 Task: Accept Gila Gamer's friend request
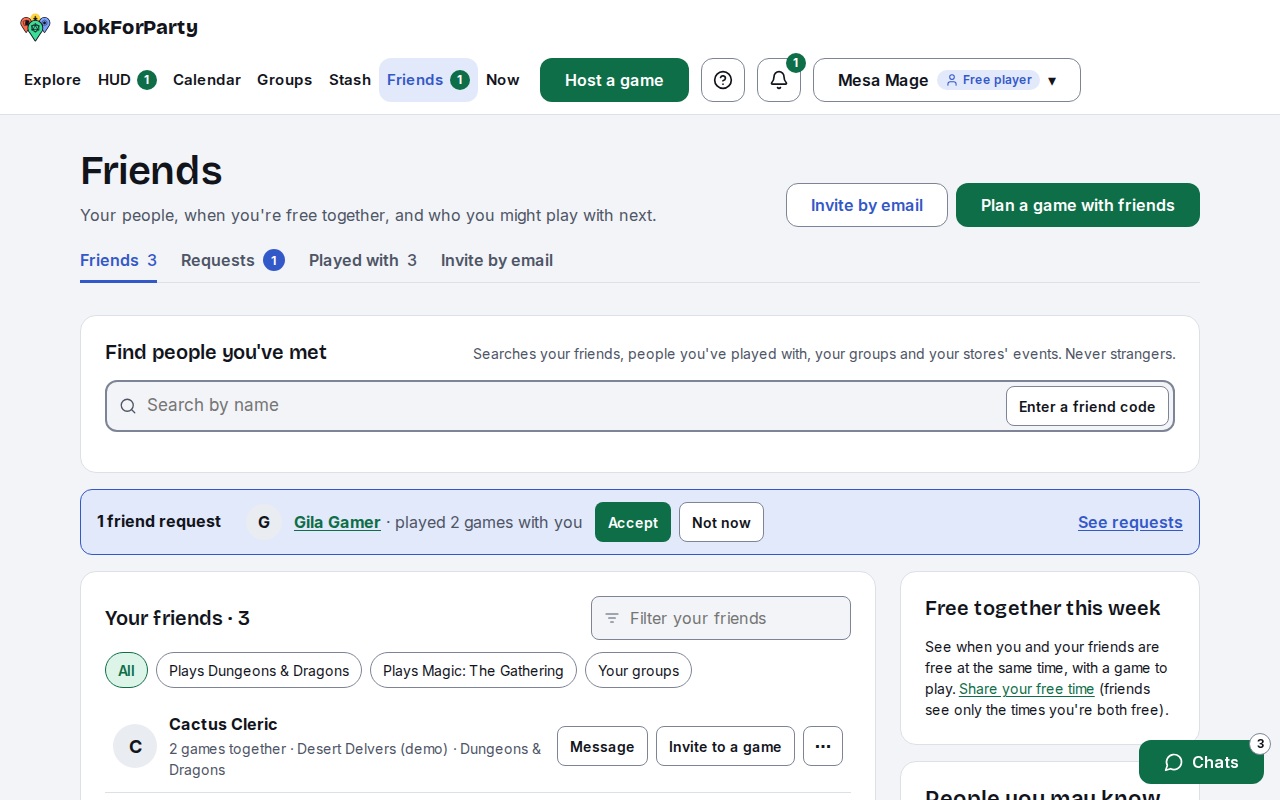(x=633, y=522)
